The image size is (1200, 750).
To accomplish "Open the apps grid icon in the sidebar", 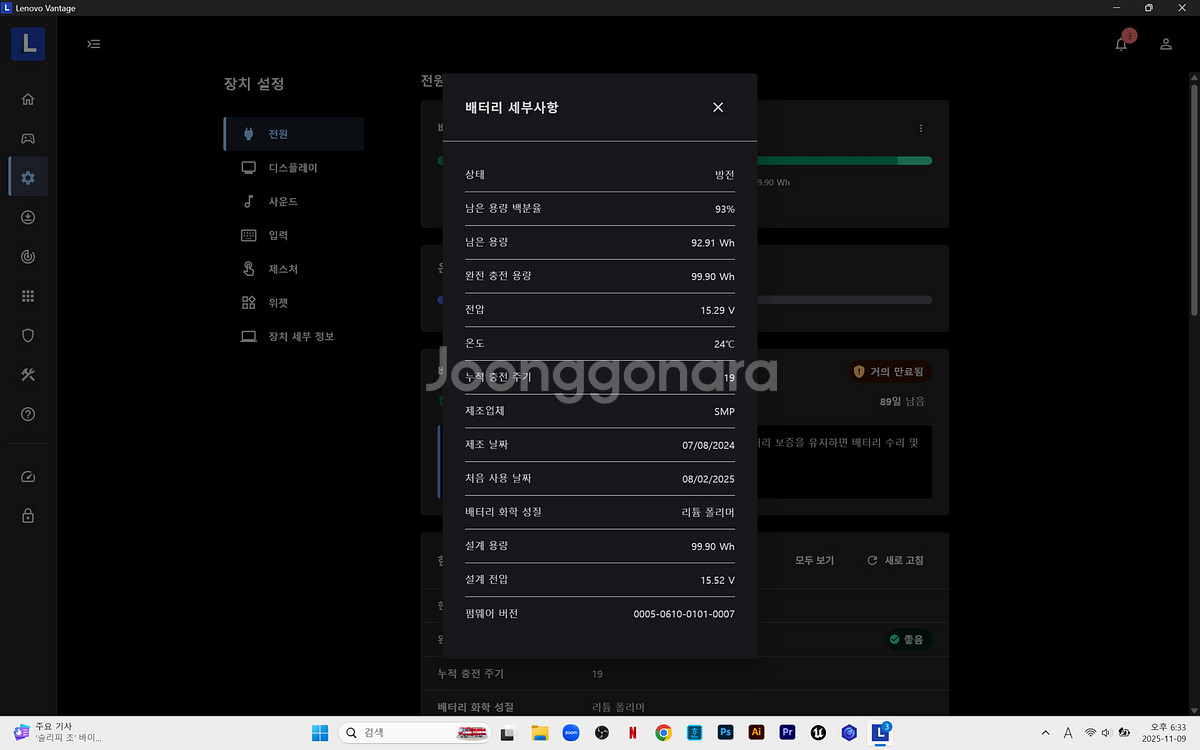I will (x=27, y=295).
